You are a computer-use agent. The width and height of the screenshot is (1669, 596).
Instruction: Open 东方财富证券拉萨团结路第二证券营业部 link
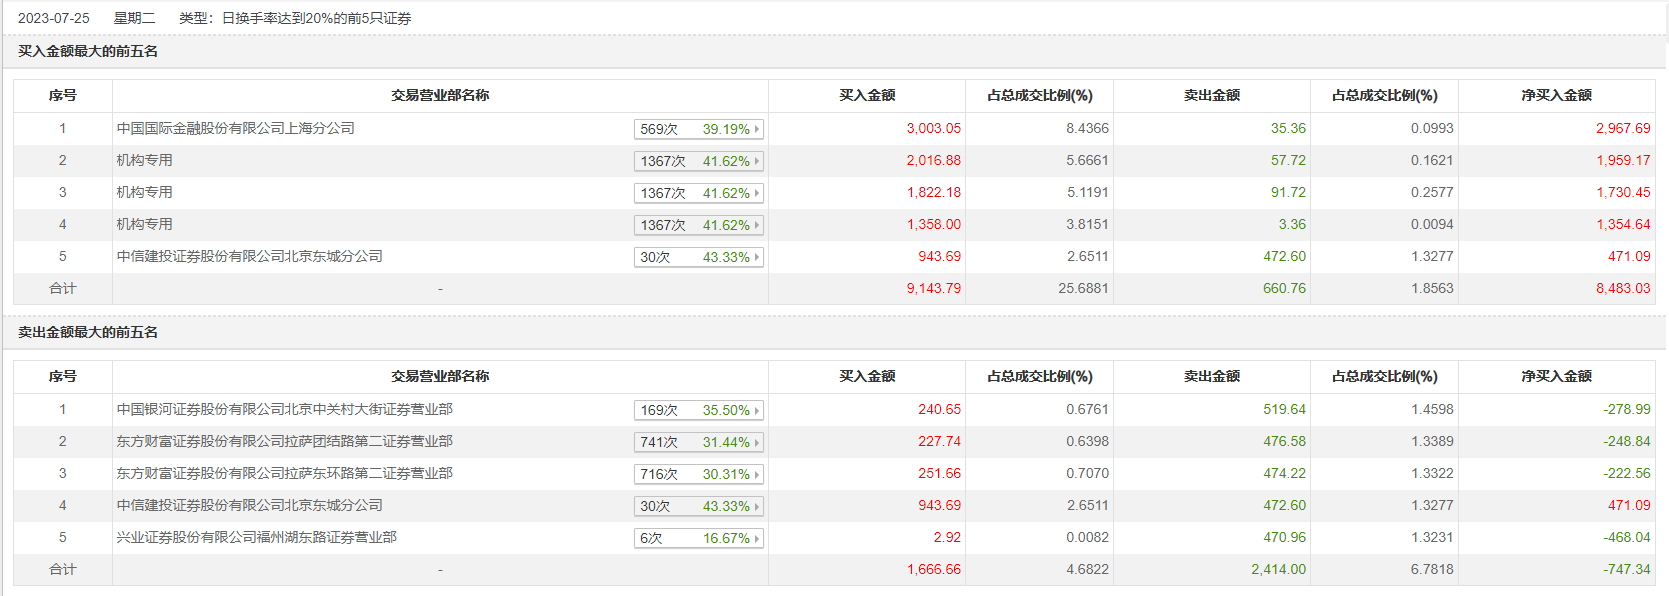285,441
